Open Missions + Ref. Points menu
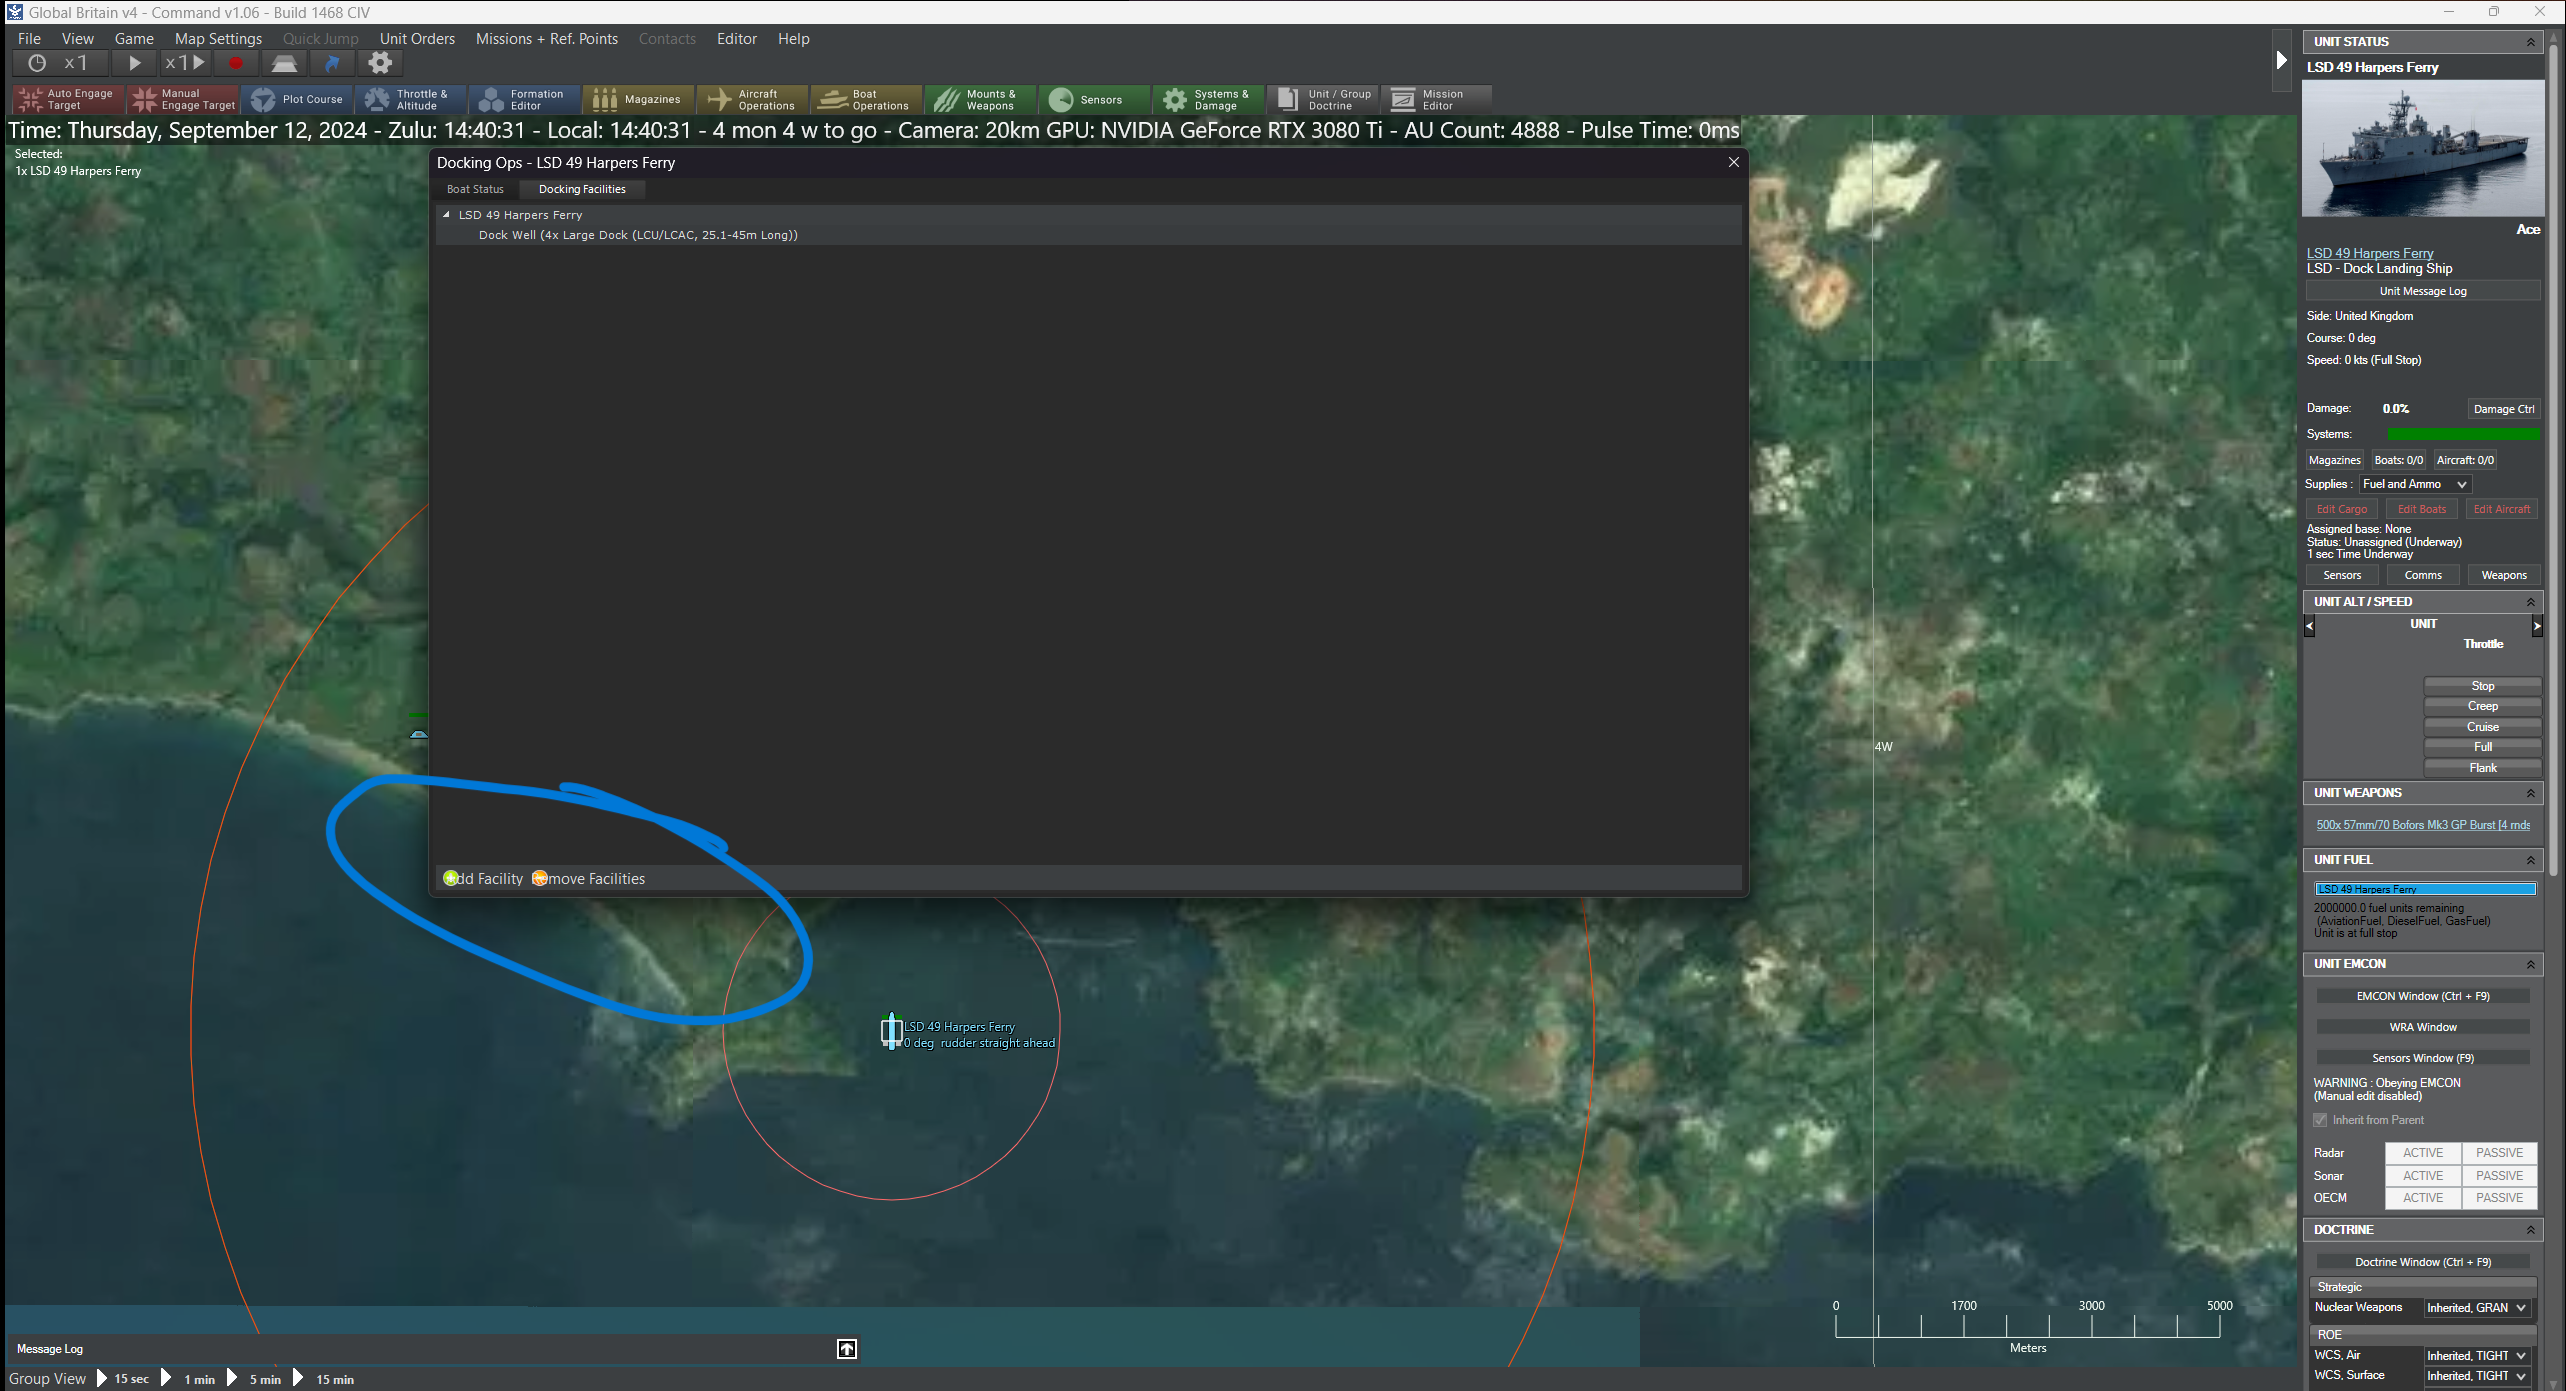The height and width of the screenshot is (1391, 2566). pos(547,39)
